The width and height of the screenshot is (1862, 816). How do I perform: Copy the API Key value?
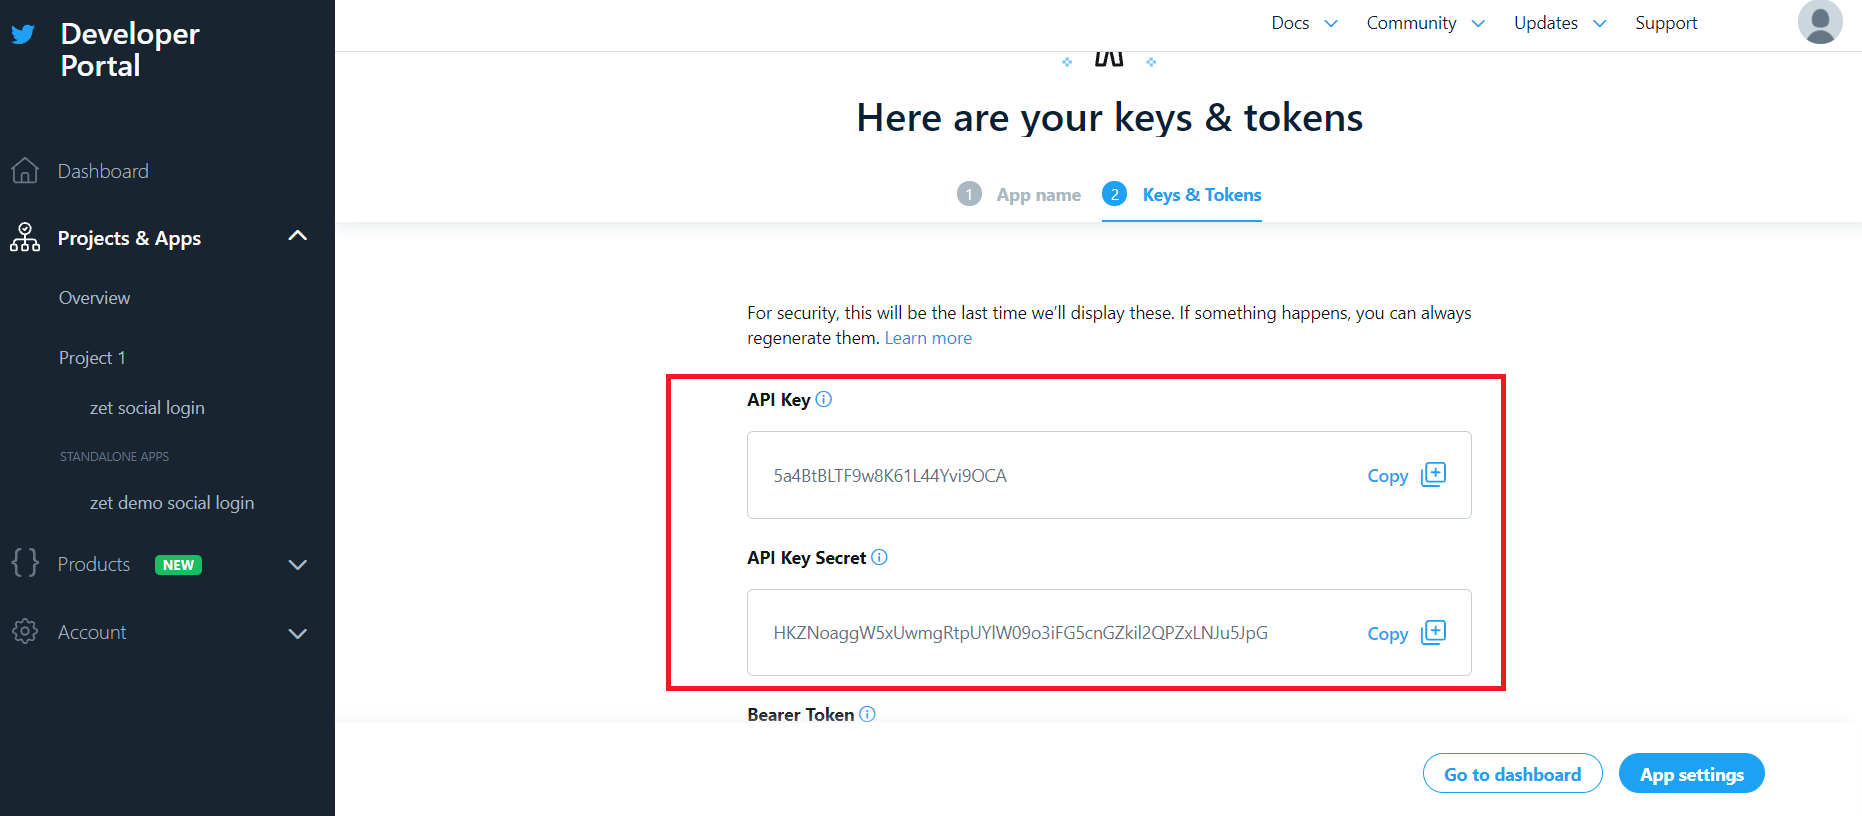click(1406, 475)
